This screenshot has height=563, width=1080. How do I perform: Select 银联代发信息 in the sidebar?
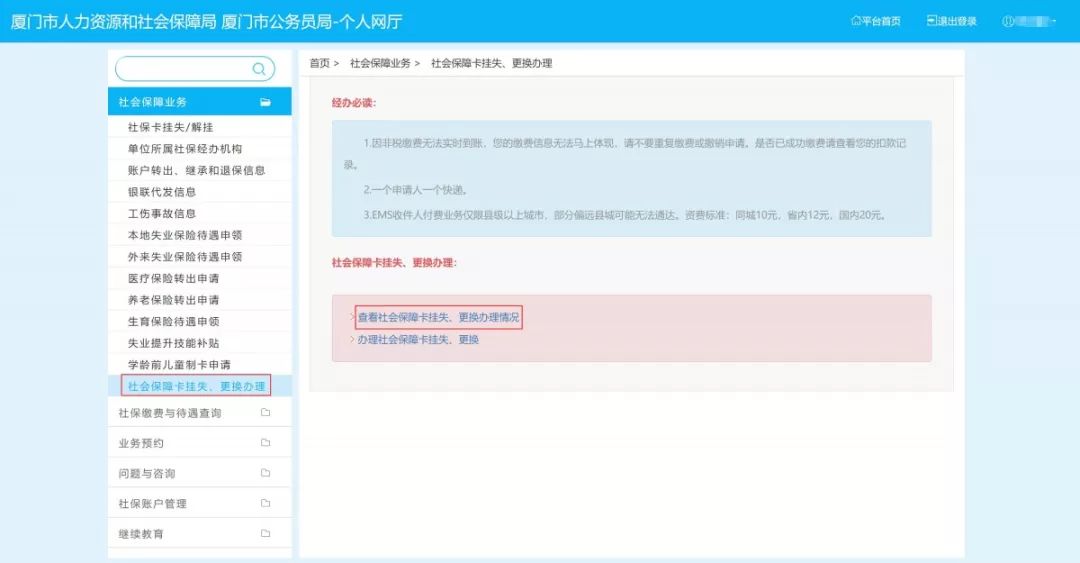162,192
